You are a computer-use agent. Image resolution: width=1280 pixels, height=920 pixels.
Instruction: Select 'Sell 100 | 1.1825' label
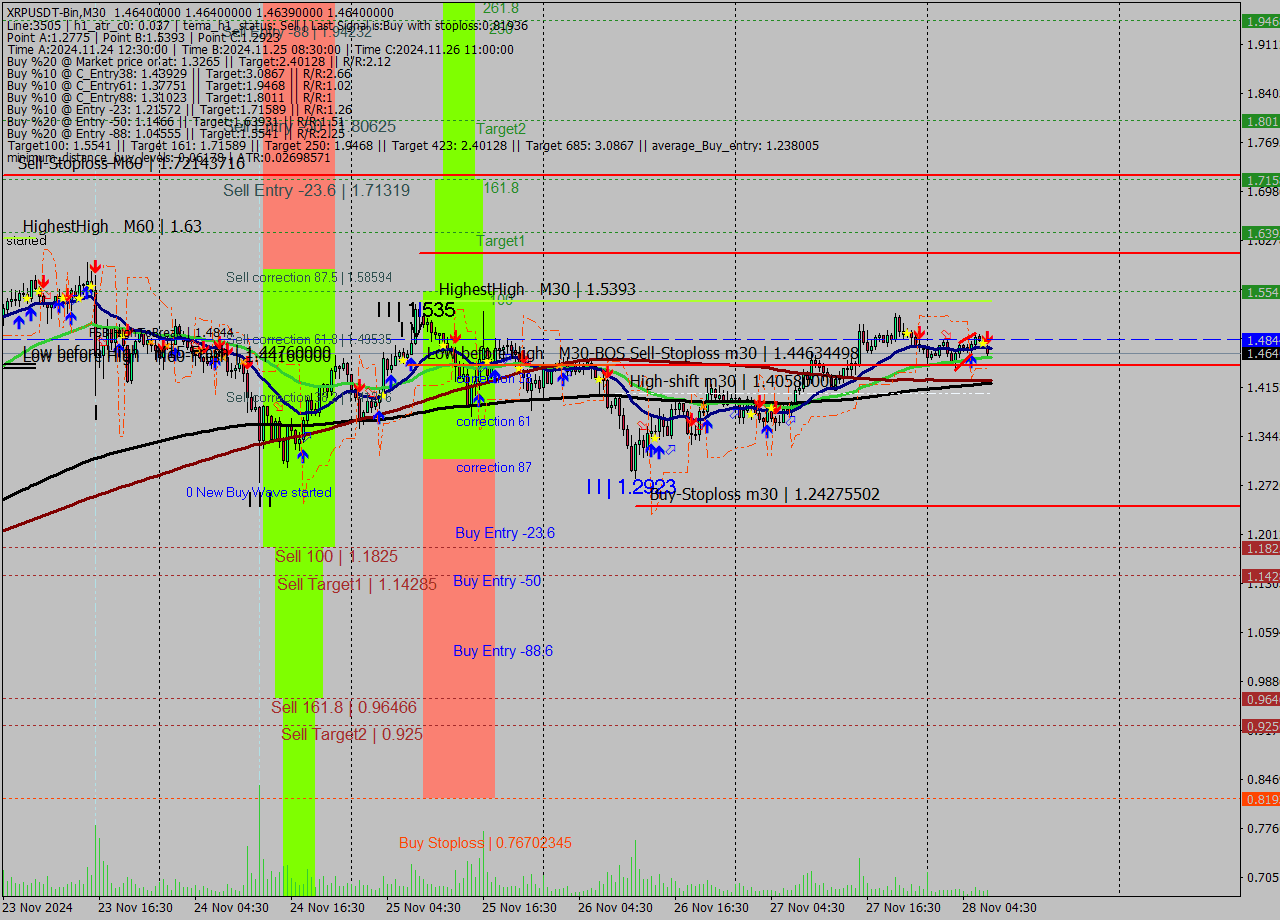point(336,556)
